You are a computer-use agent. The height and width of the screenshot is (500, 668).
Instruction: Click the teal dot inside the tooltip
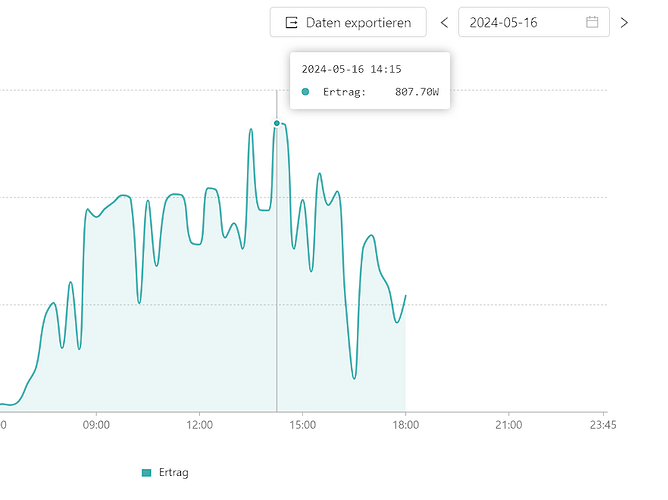coord(305,92)
